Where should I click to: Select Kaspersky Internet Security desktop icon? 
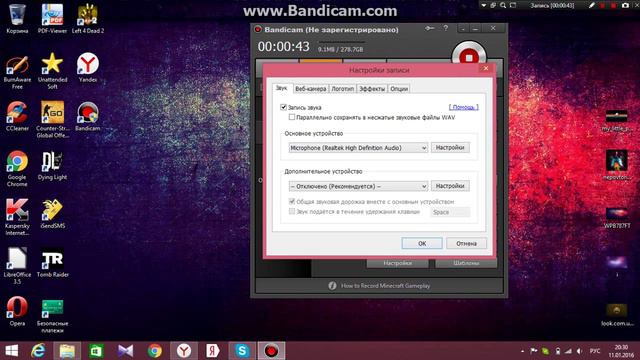[17, 217]
